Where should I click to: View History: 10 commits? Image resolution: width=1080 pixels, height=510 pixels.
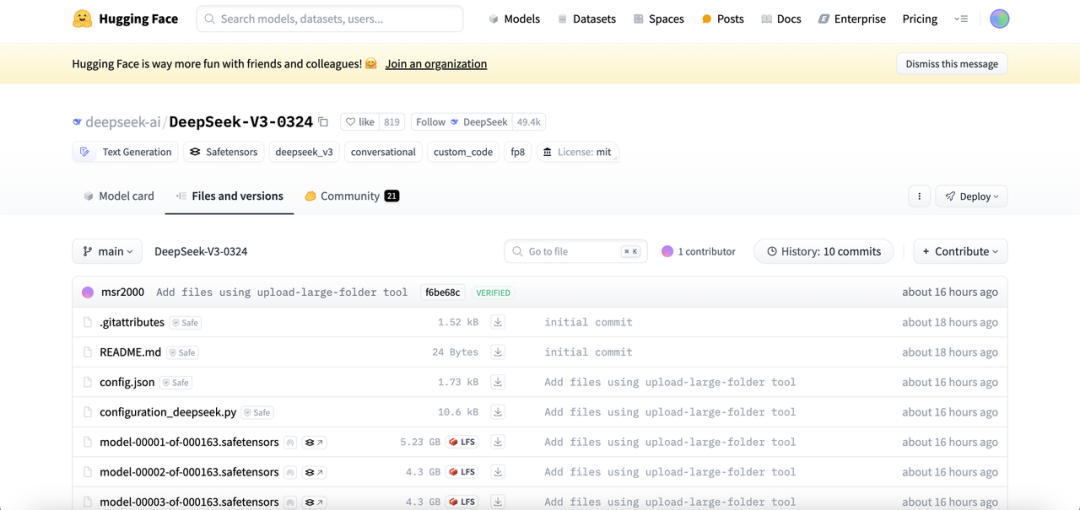[x=823, y=252]
